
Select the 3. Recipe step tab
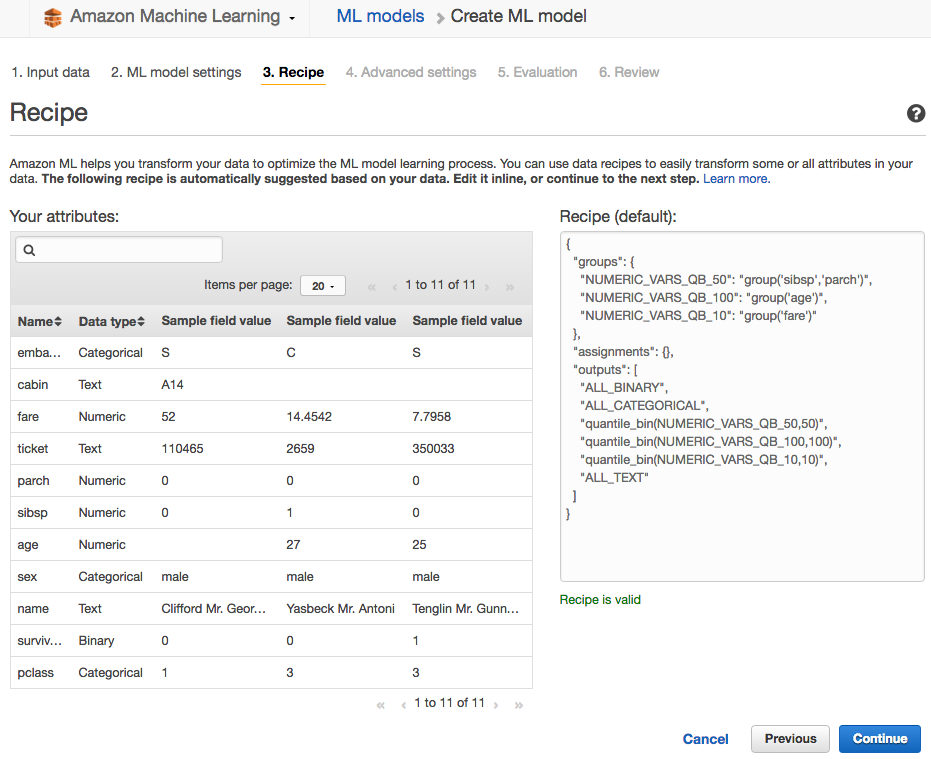pos(293,72)
